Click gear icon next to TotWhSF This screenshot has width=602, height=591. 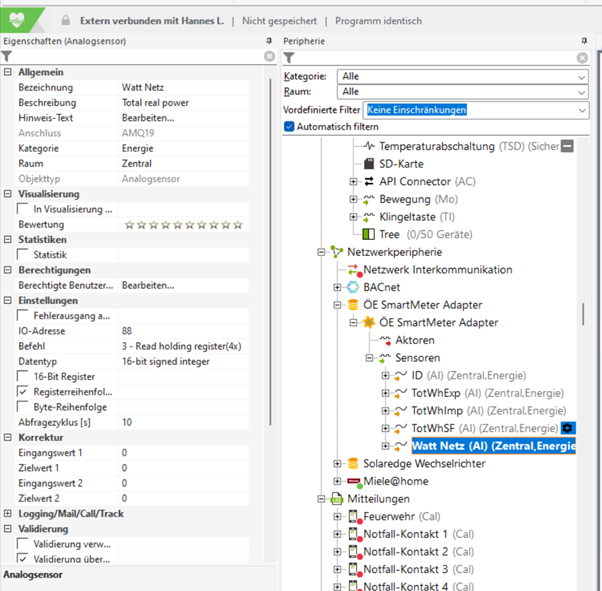[568, 428]
